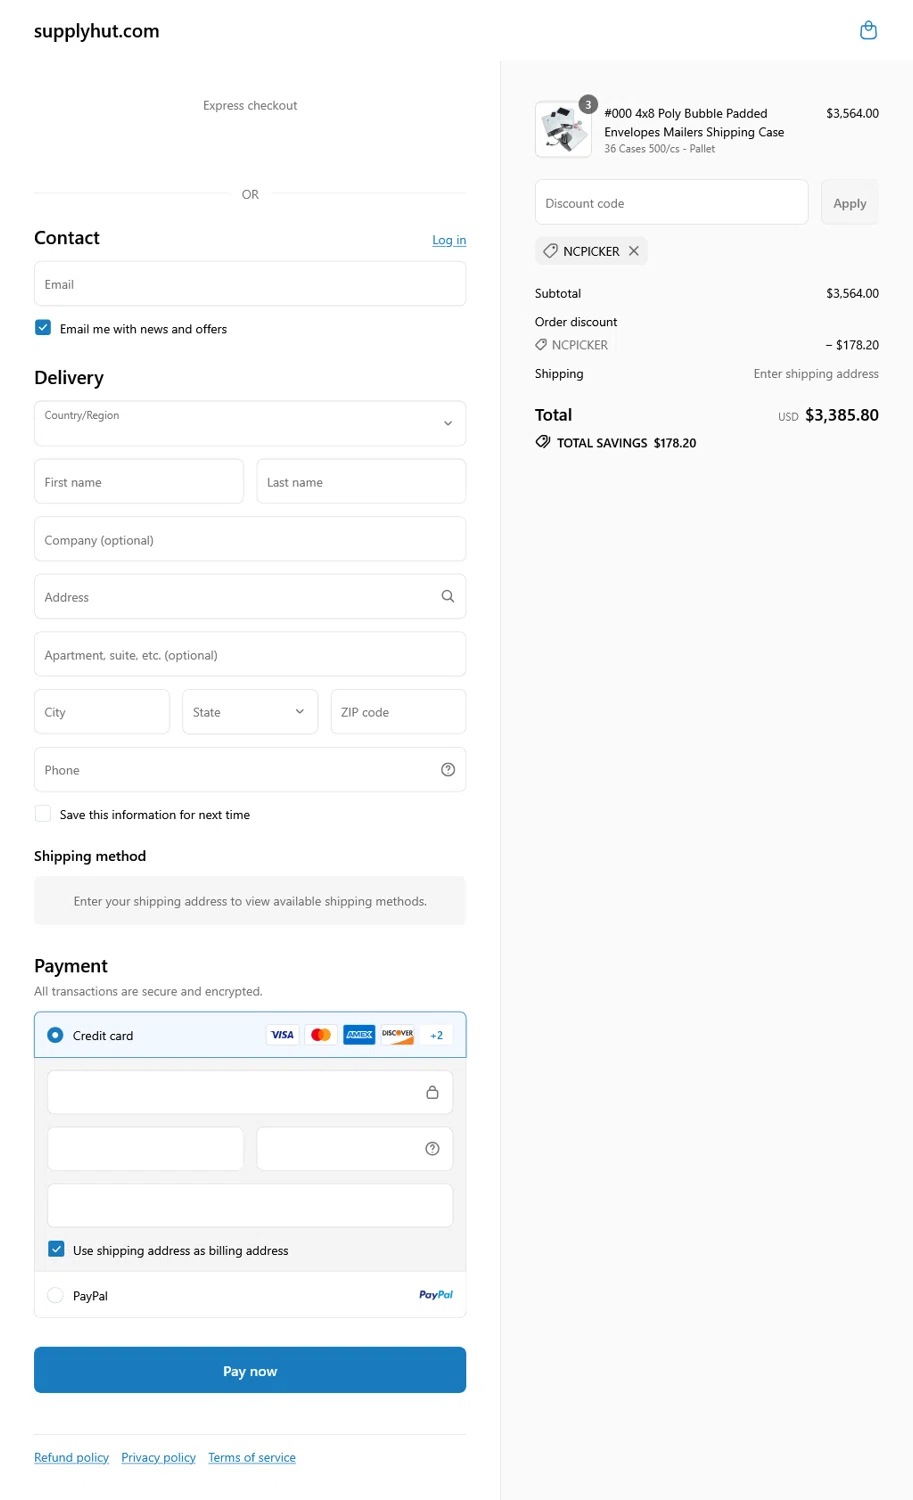Click the Visa card logo
This screenshot has height=1500, width=913.
coord(282,1035)
